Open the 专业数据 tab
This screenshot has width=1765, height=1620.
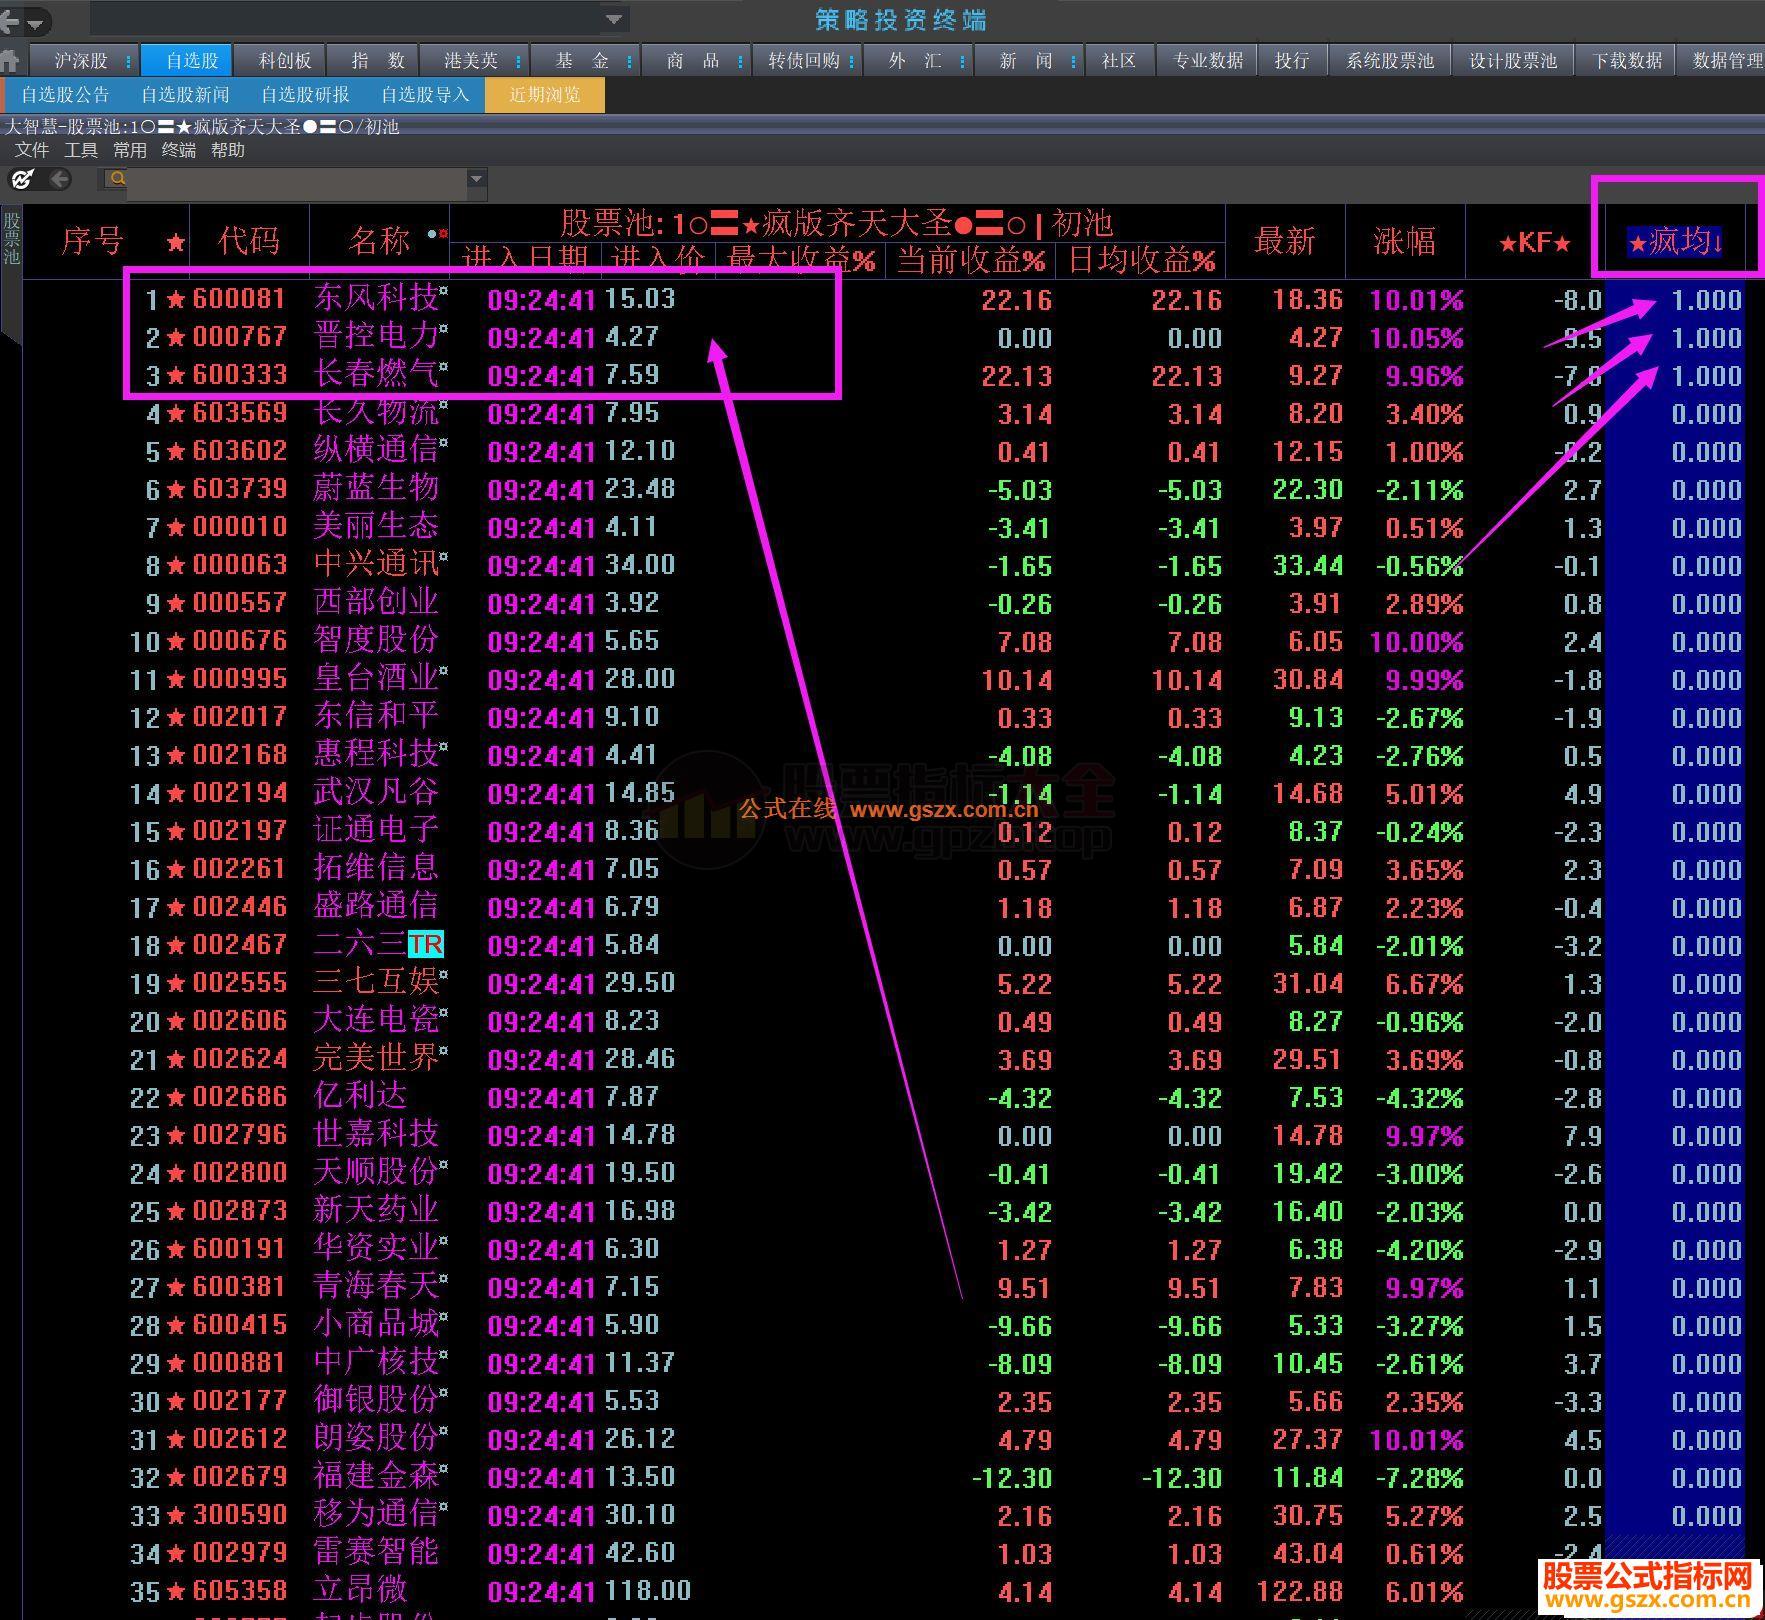click(1207, 61)
